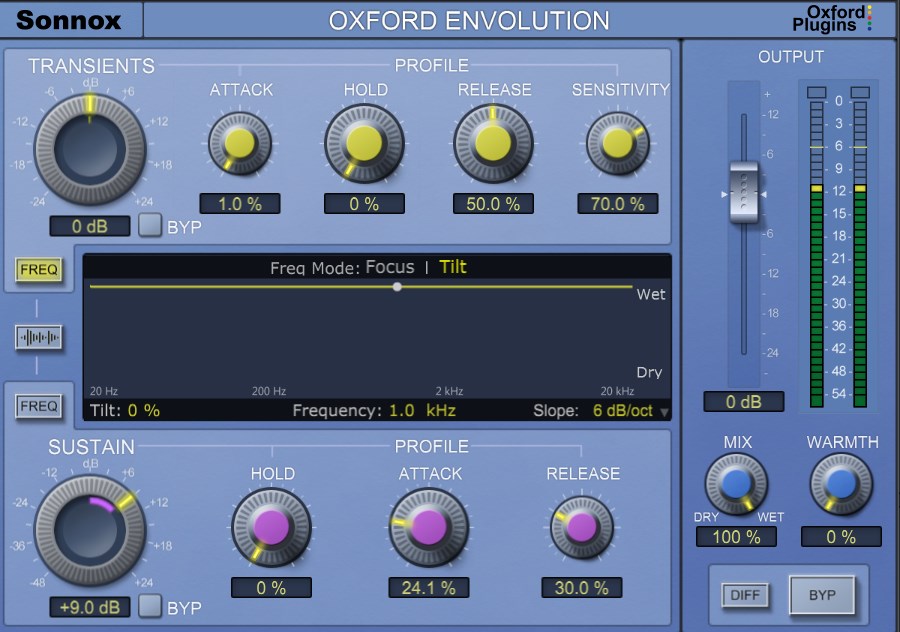The width and height of the screenshot is (900, 632).
Task: Toggle the upper FREQ button for Transients
Action: click(x=38, y=269)
